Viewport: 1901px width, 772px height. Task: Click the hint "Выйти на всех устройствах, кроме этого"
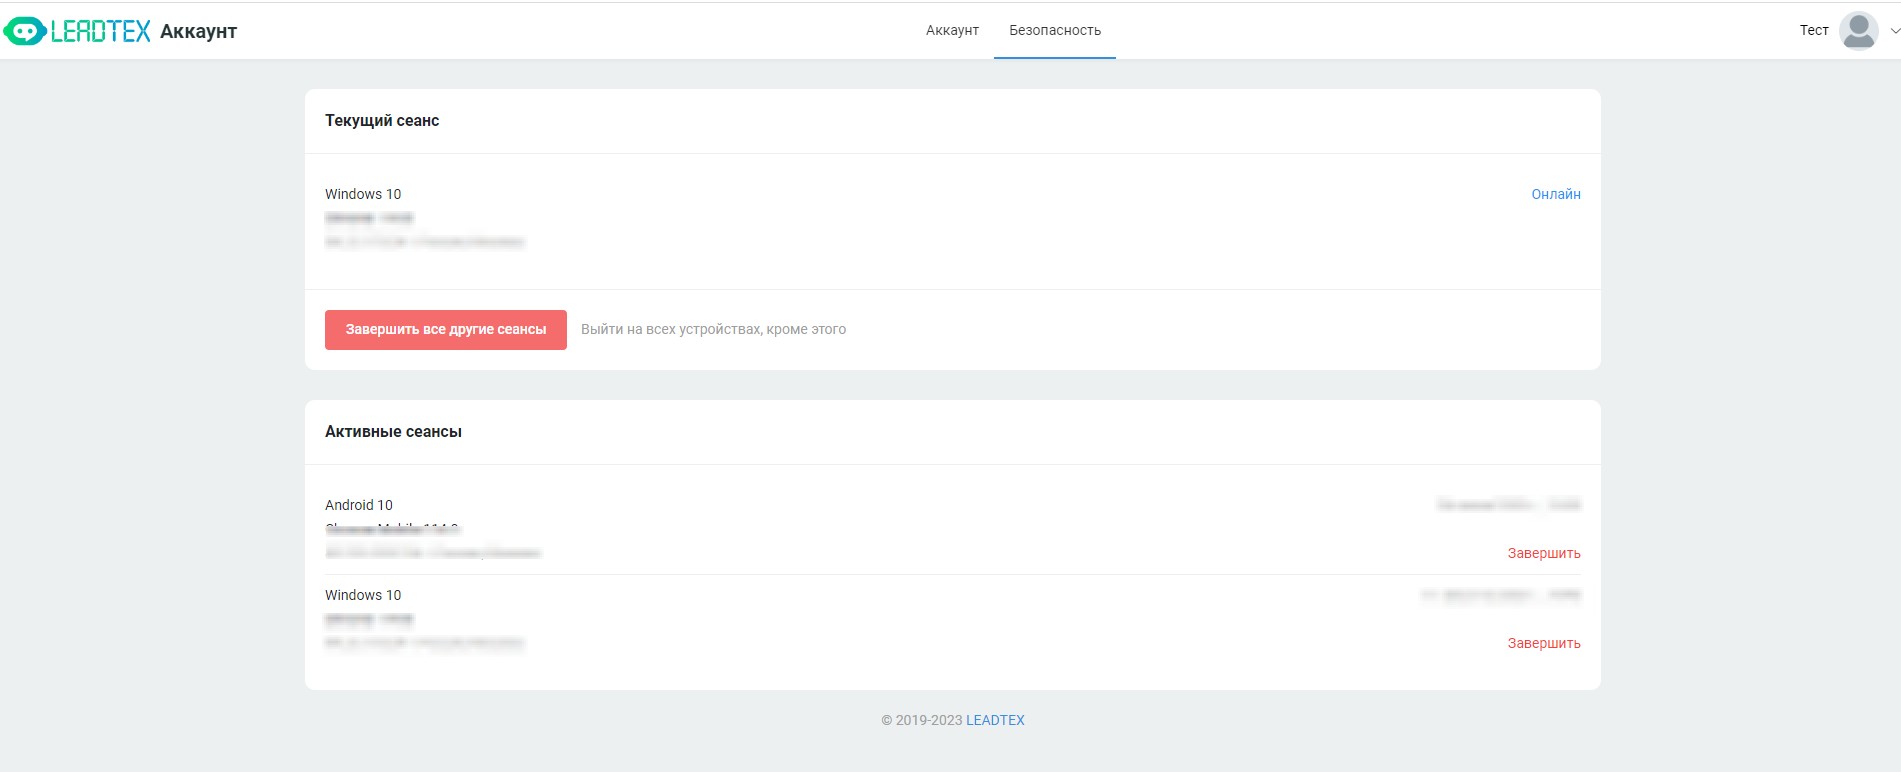pos(713,330)
